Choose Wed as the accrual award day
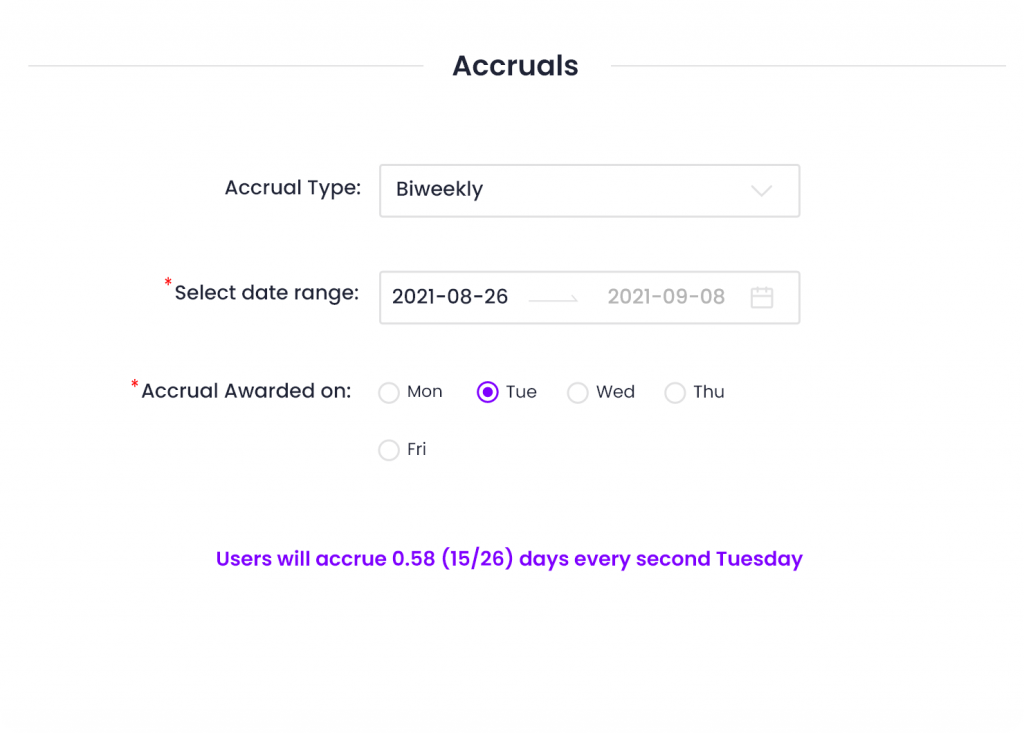The height and width of the screenshot is (733, 1024). coord(577,393)
